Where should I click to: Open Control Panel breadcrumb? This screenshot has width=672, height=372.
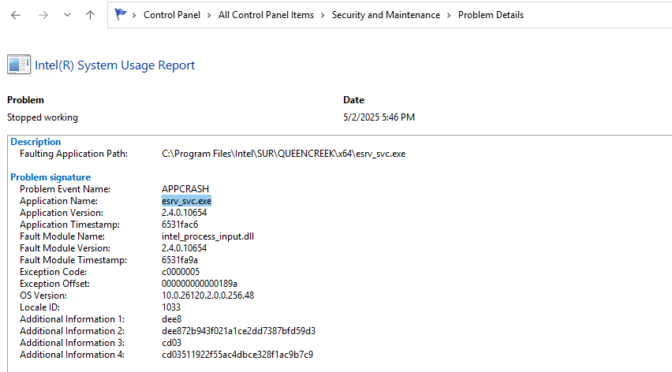[x=172, y=15]
